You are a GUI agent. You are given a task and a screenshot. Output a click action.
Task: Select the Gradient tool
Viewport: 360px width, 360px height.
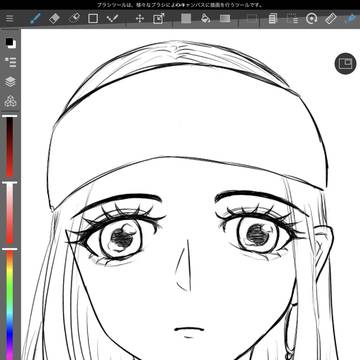[x=225, y=18]
